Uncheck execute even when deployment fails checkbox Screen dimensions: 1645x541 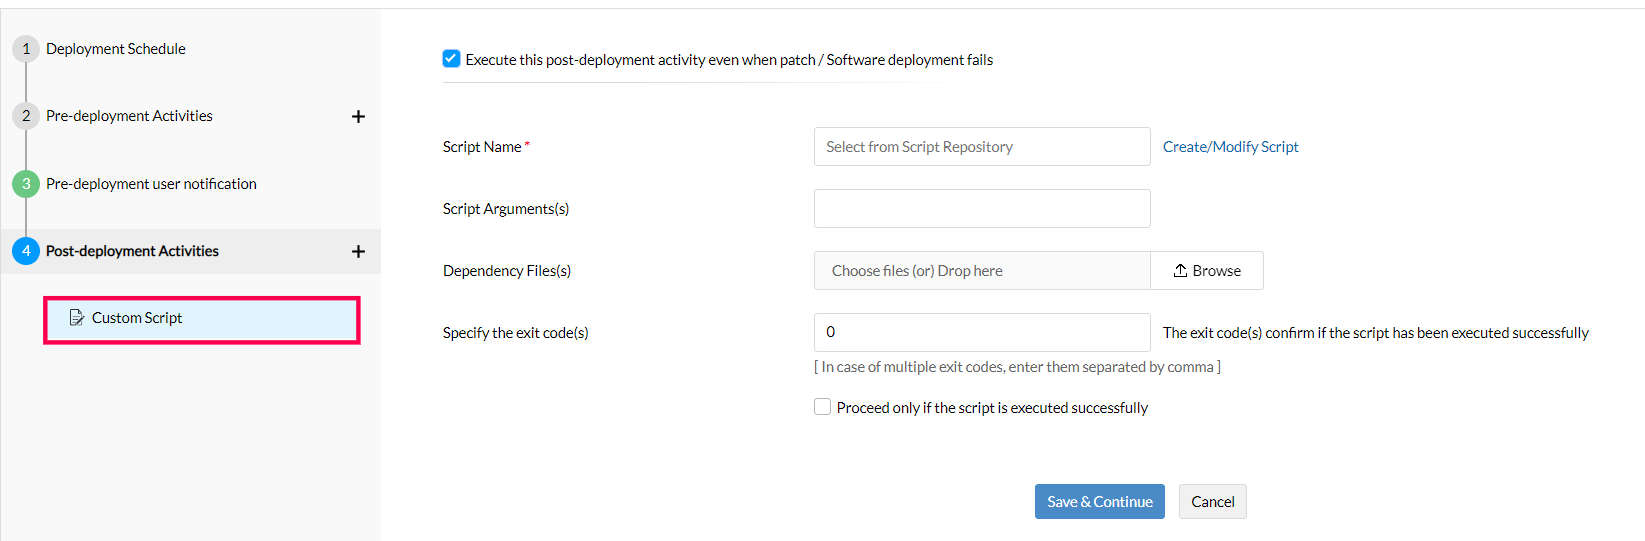pos(452,59)
